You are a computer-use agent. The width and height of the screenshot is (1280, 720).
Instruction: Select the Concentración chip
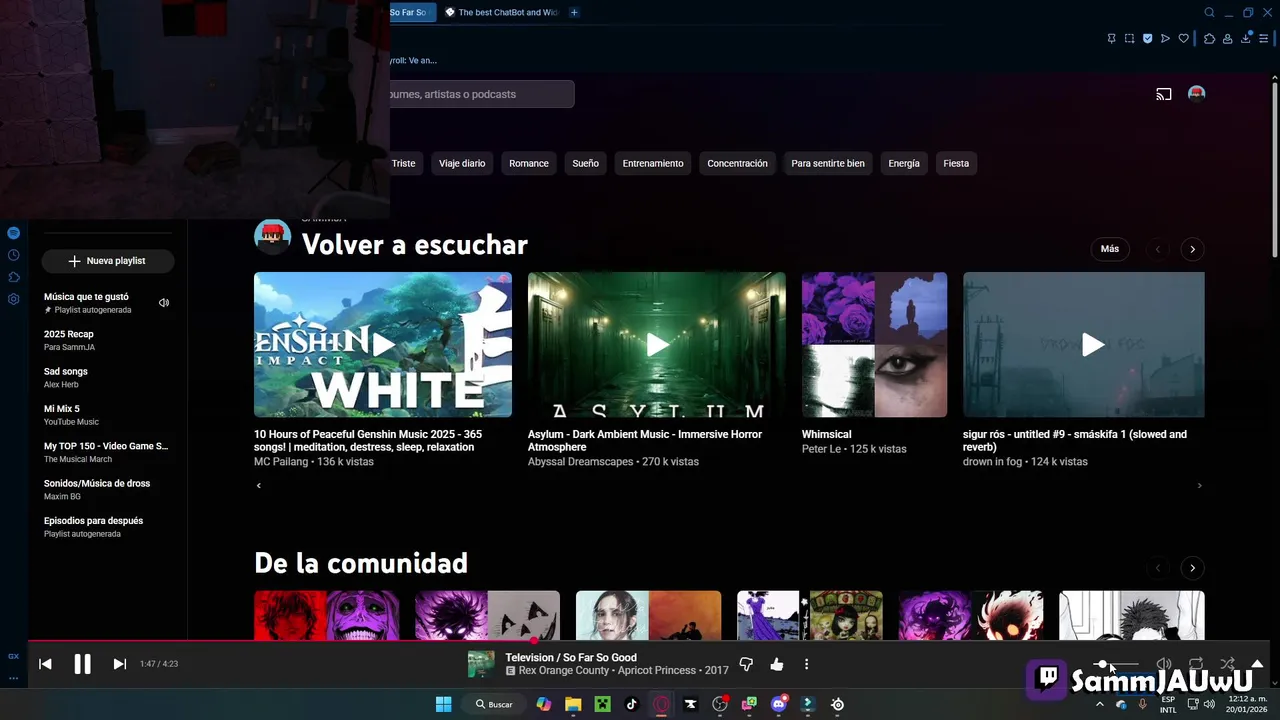point(737,163)
